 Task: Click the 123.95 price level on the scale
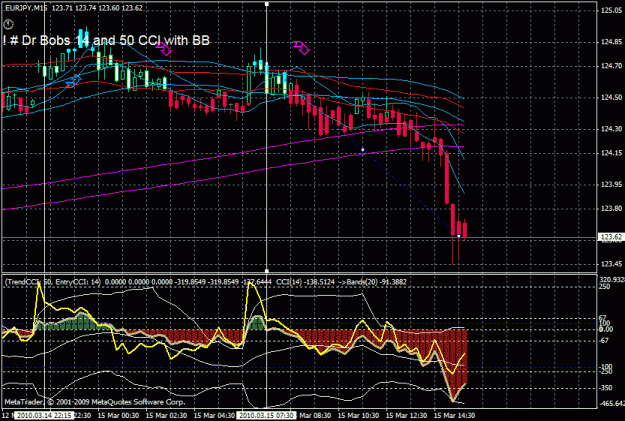(x=611, y=185)
